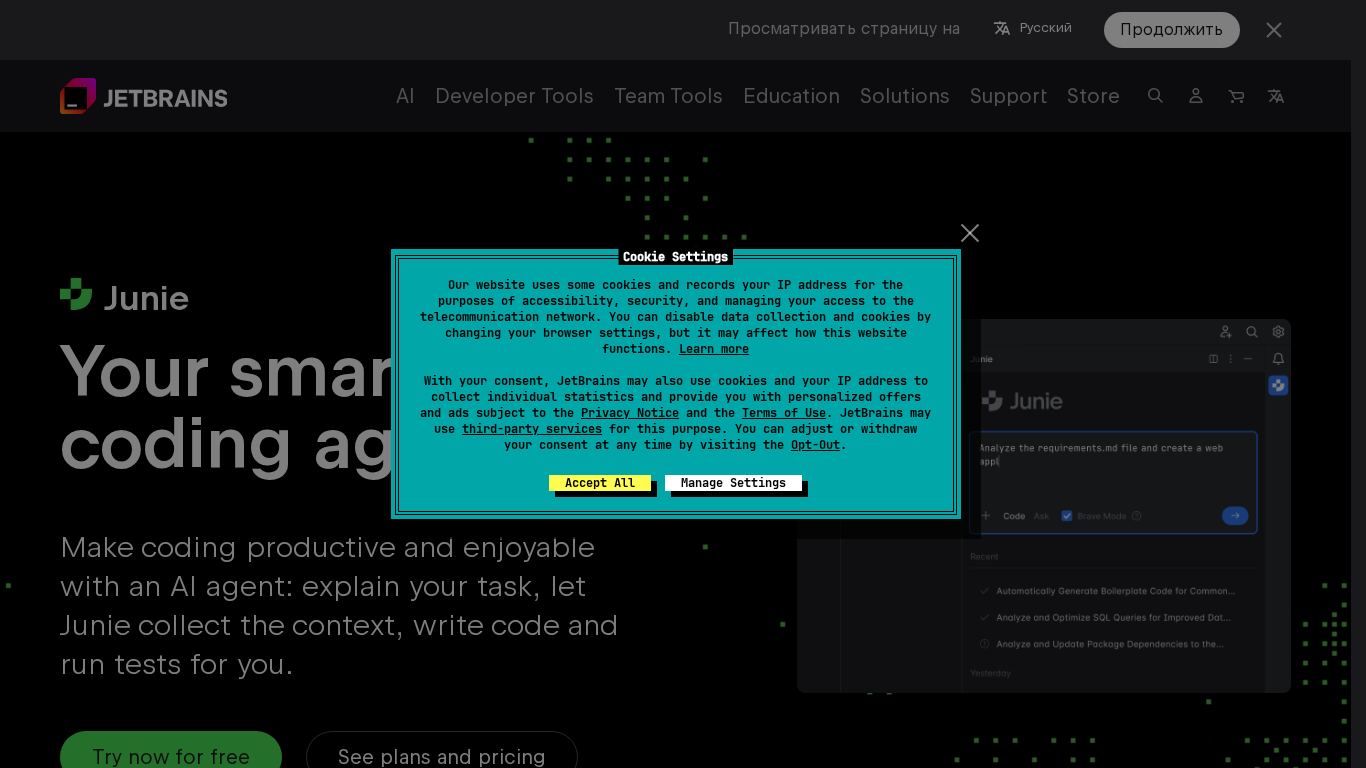
Task: Click the Cookie Settings dialog title
Action: click(675, 257)
